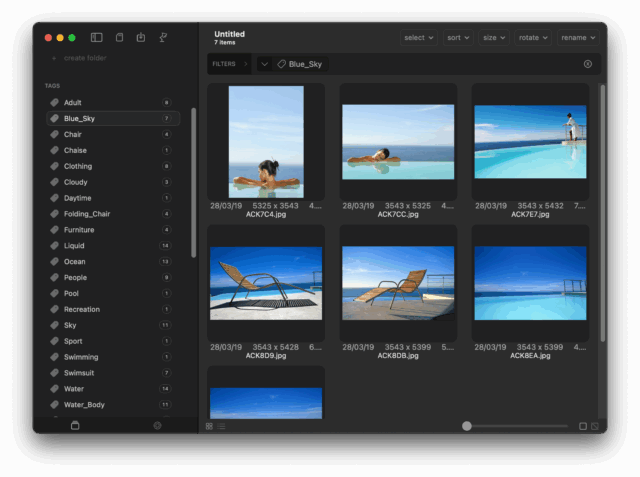
Task: Open the select dropdown
Action: (x=418, y=38)
